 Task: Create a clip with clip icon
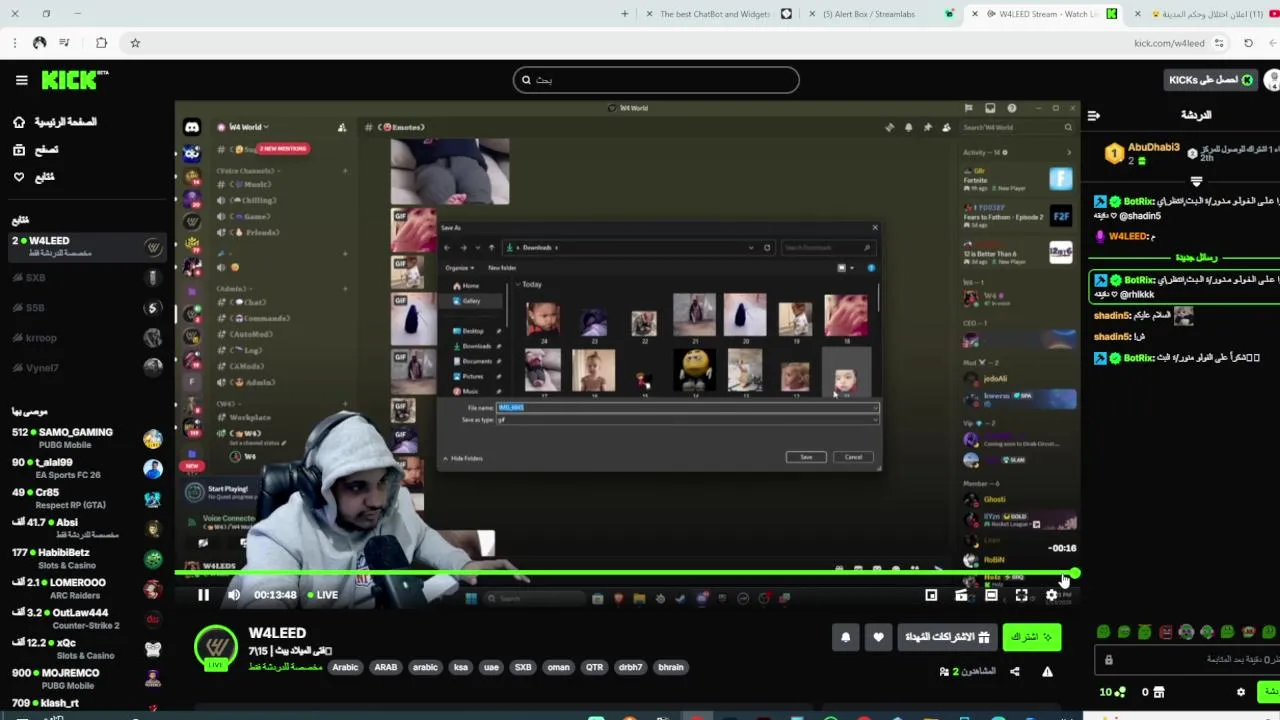click(961, 595)
